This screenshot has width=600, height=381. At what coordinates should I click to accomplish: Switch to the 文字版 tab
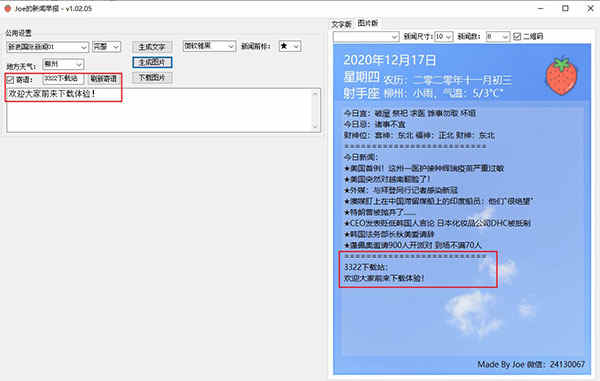(x=341, y=24)
